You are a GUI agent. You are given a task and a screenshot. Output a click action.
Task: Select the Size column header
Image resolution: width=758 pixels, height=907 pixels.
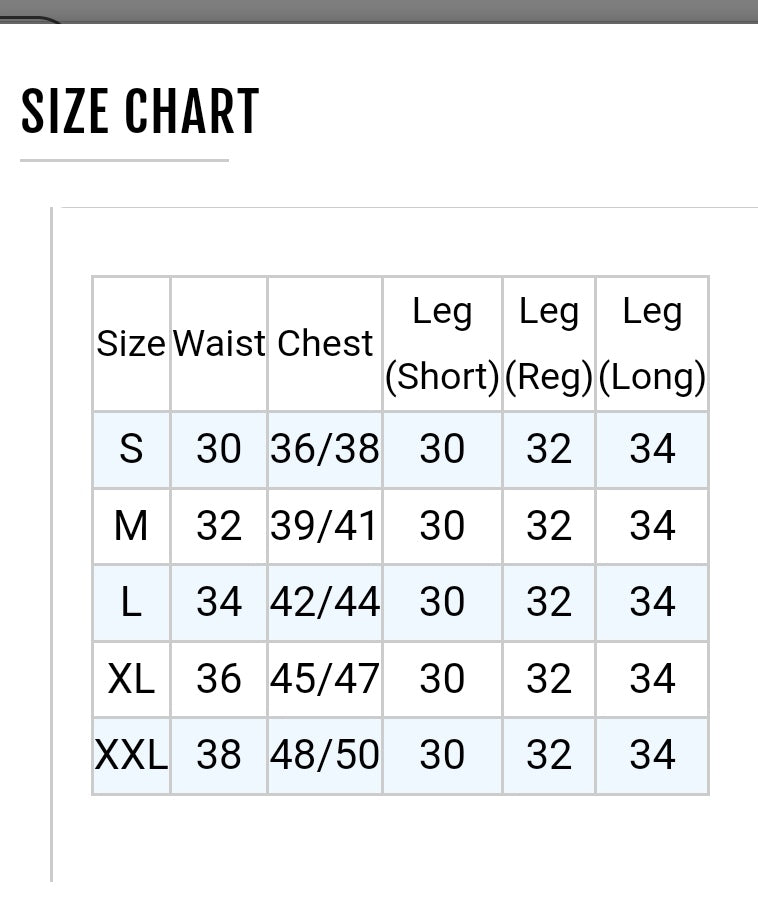click(x=131, y=343)
